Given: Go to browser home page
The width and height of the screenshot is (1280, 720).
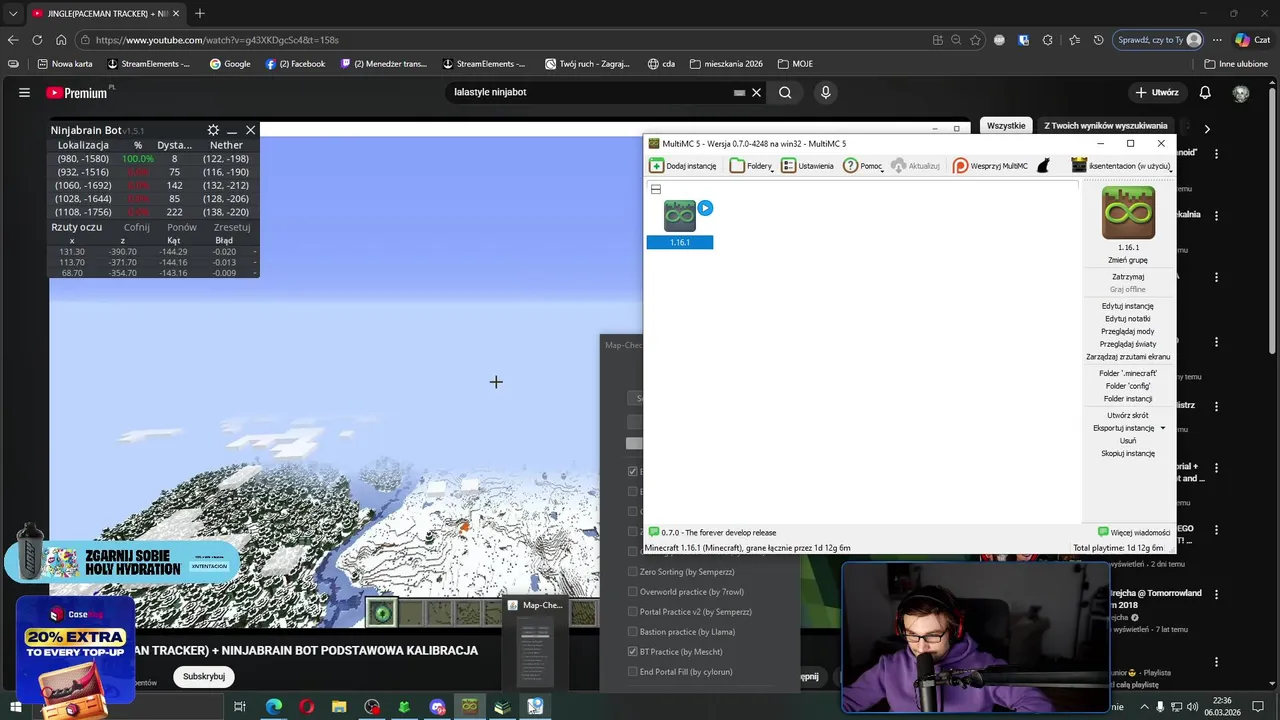Looking at the screenshot, I should [x=61, y=40].
